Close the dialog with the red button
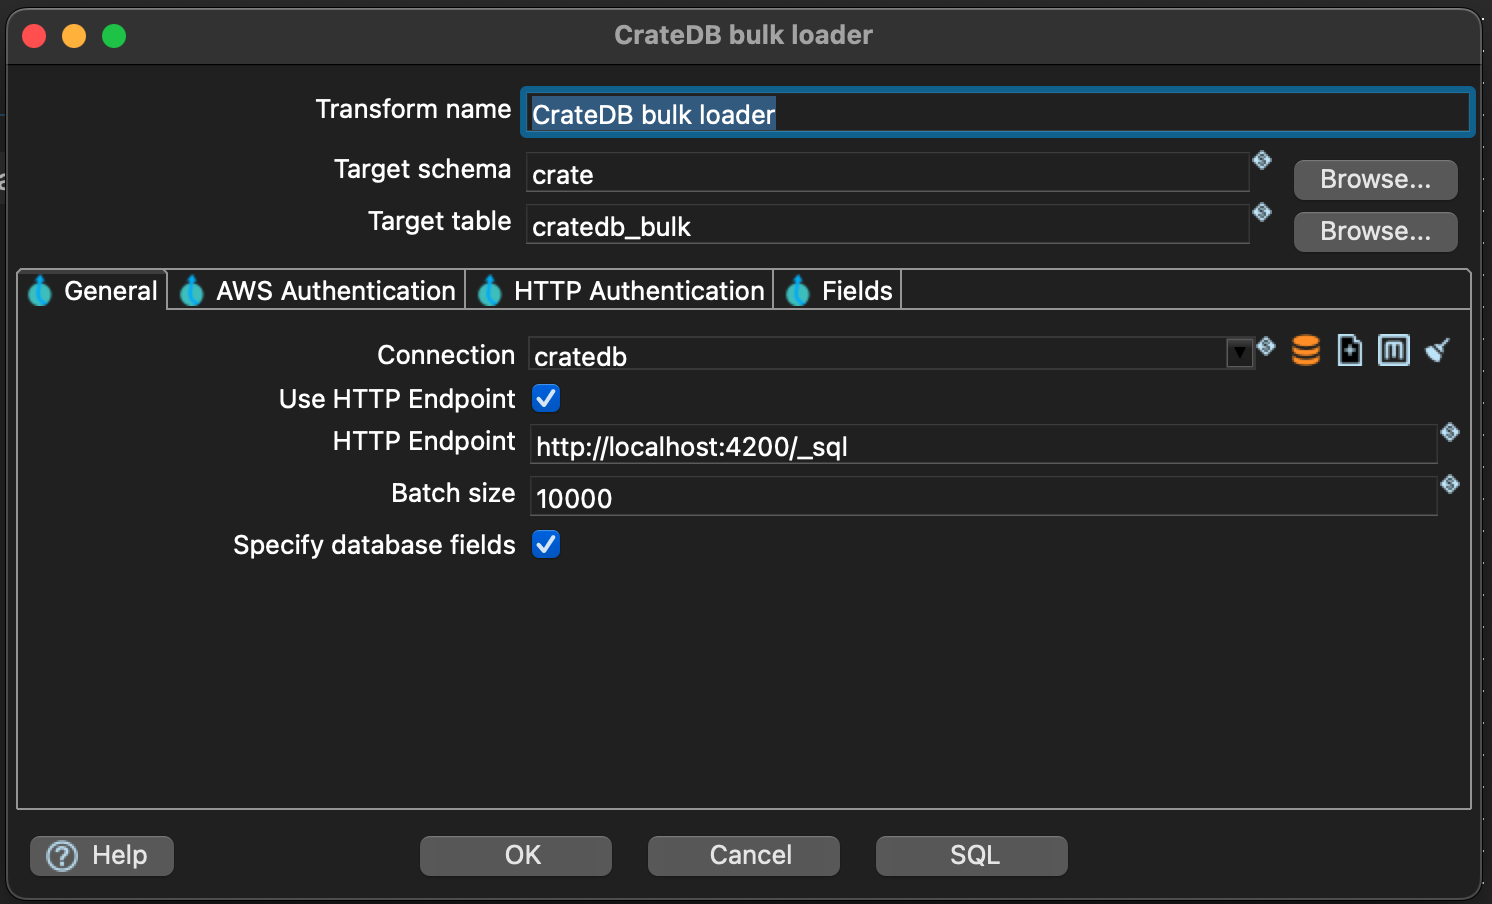This screenshot has height=904, width=1492. pyautogui.click(x=34, y=36)
